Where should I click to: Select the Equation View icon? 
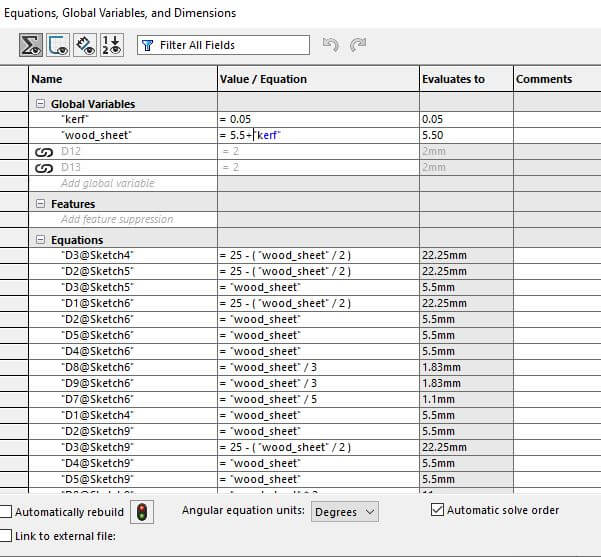(31, 45)
